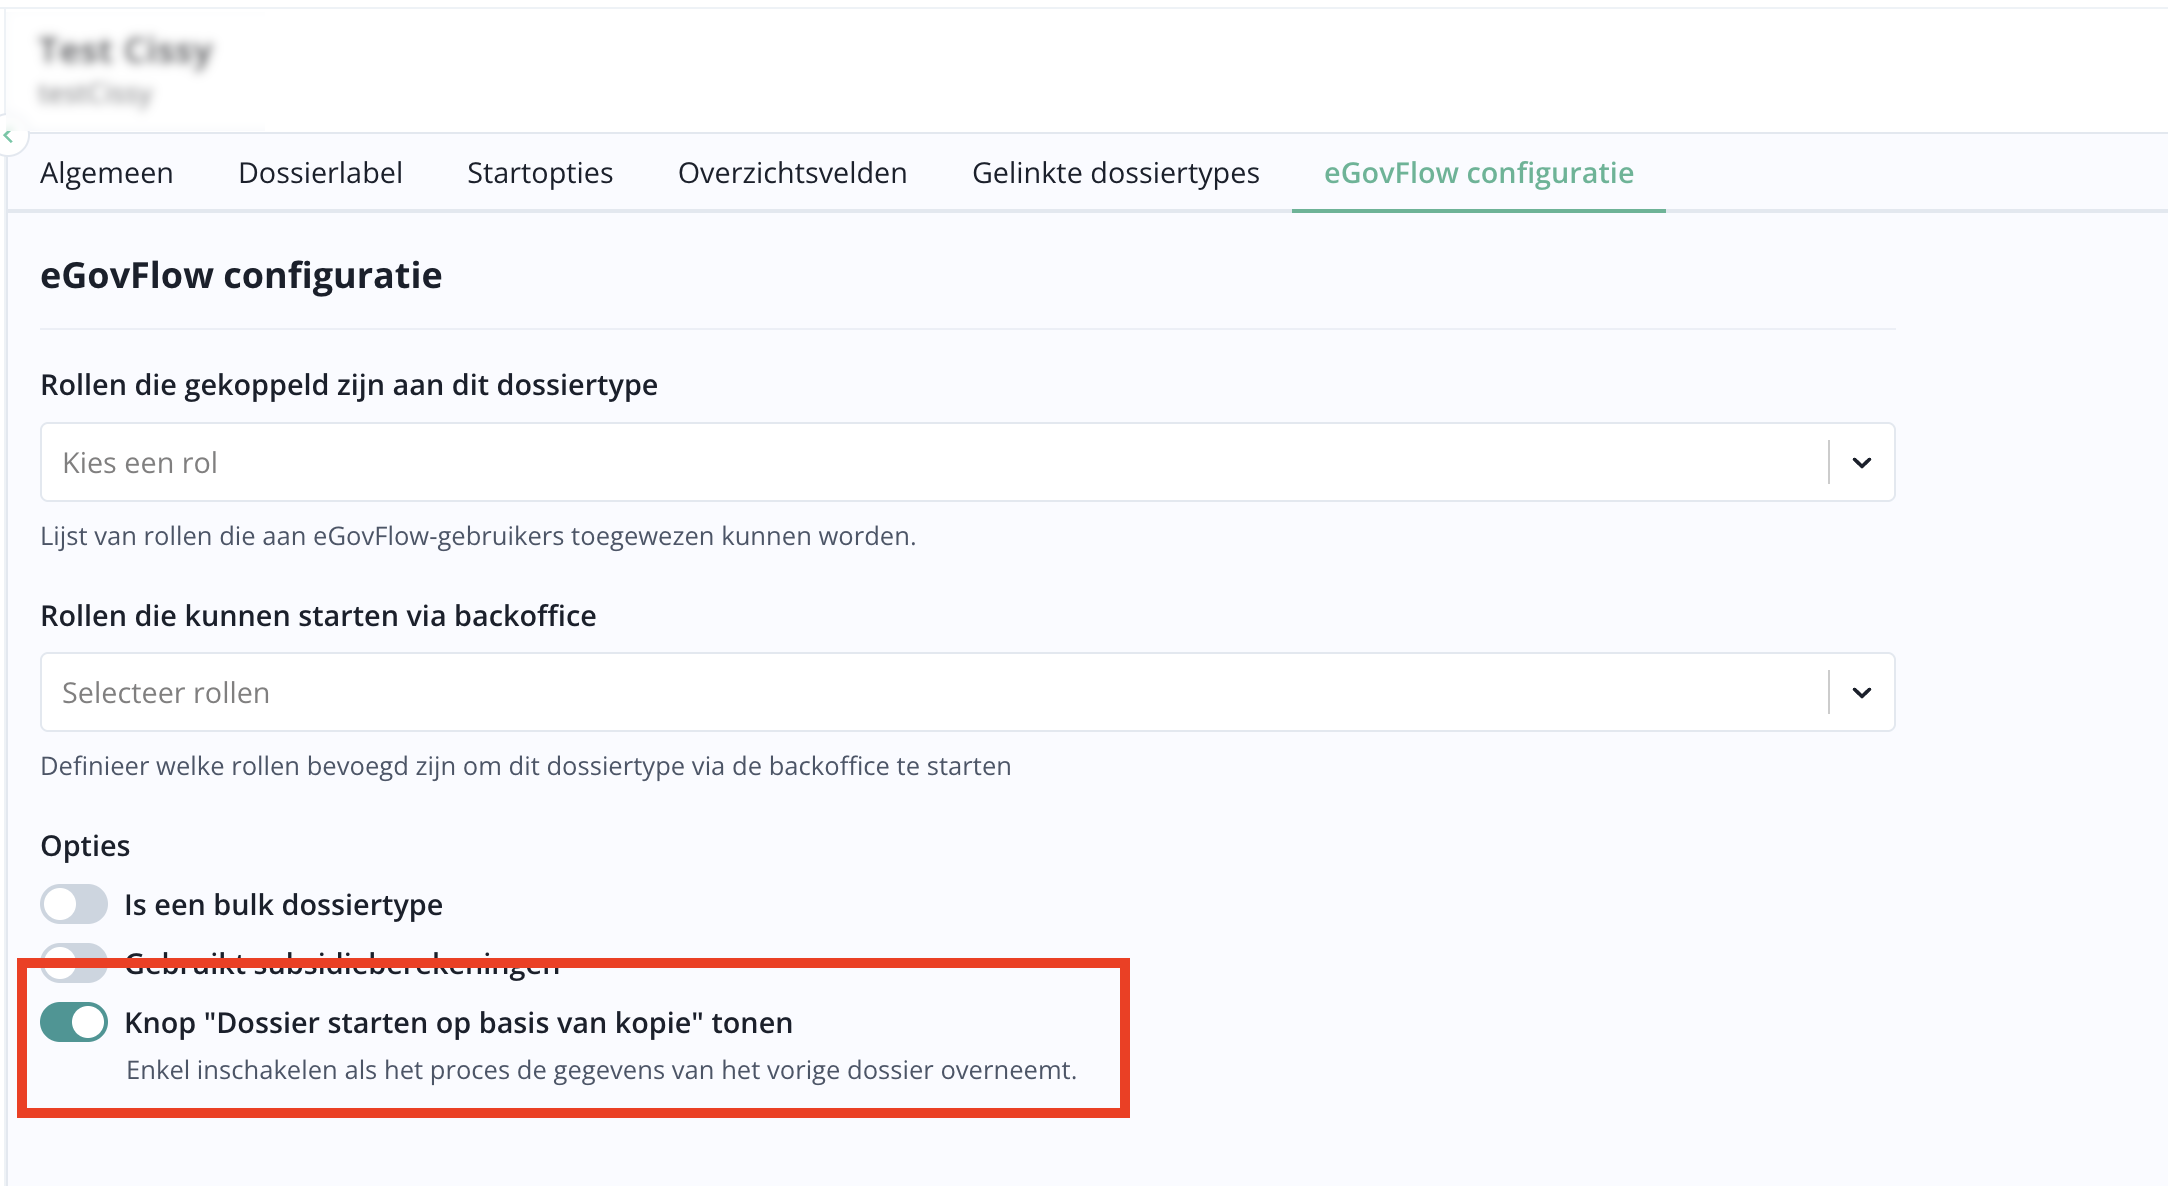Click the 'eGovFlow configuratie' page heading

point(241,275)
